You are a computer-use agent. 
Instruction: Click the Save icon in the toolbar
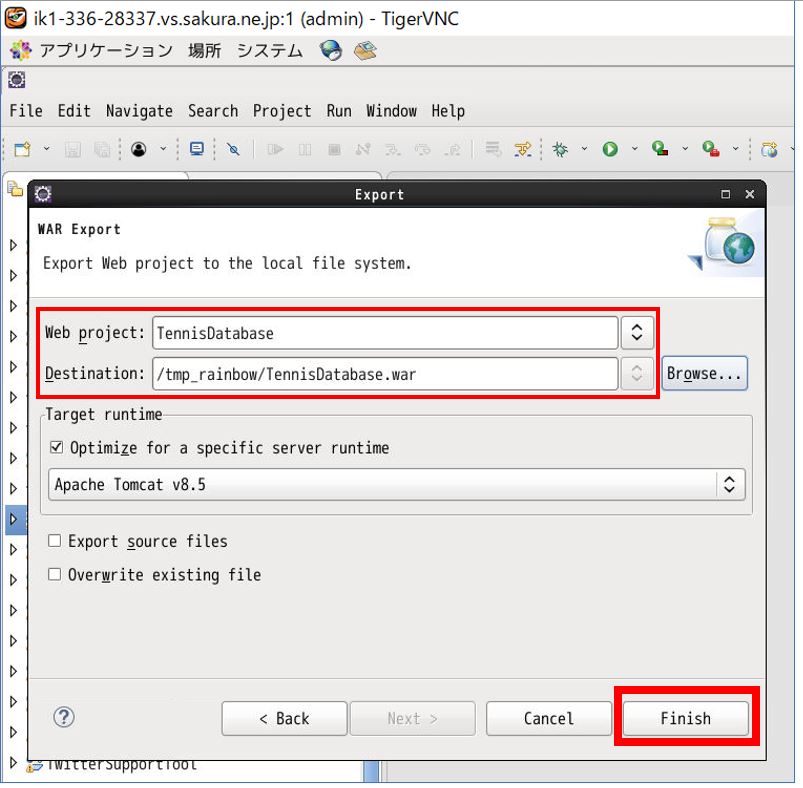(73, 150)
